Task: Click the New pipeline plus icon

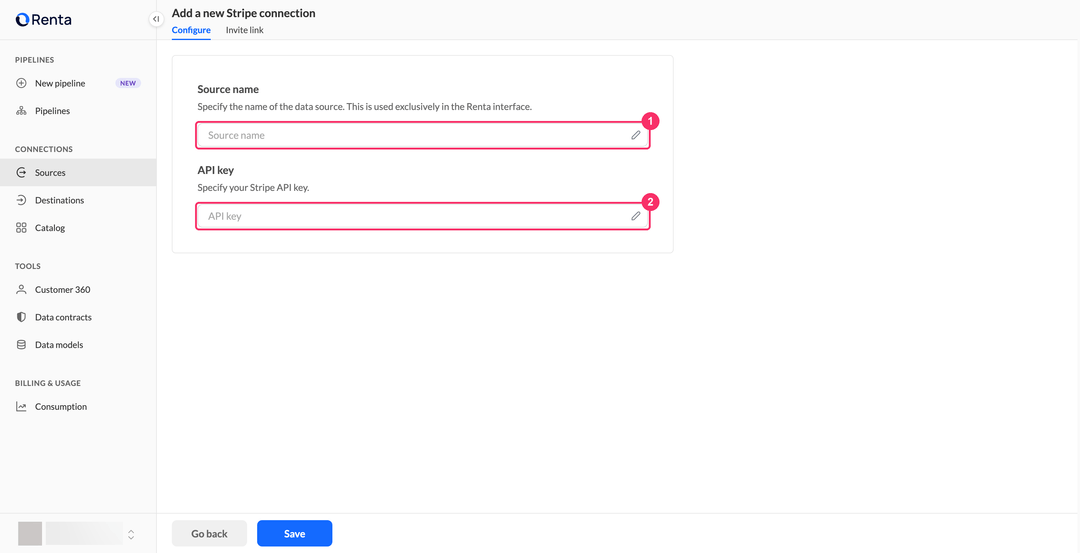Action: 21,83
